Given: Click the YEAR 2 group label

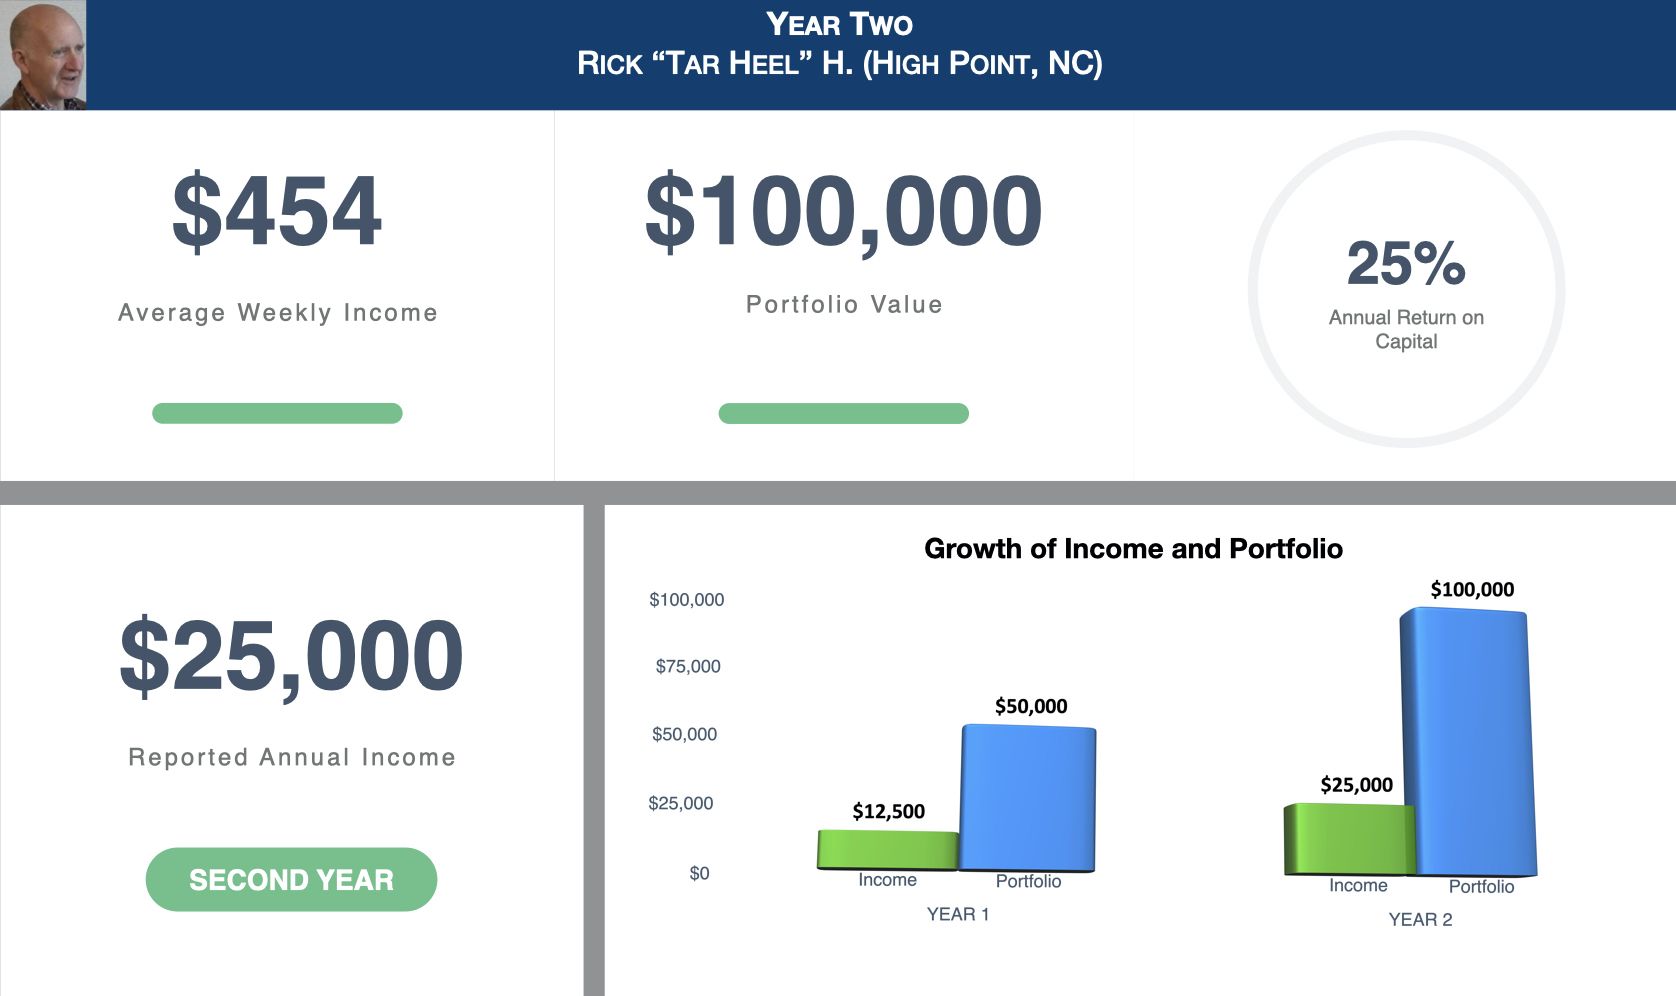Looking at the screenshot, I should coord(1420,920).
